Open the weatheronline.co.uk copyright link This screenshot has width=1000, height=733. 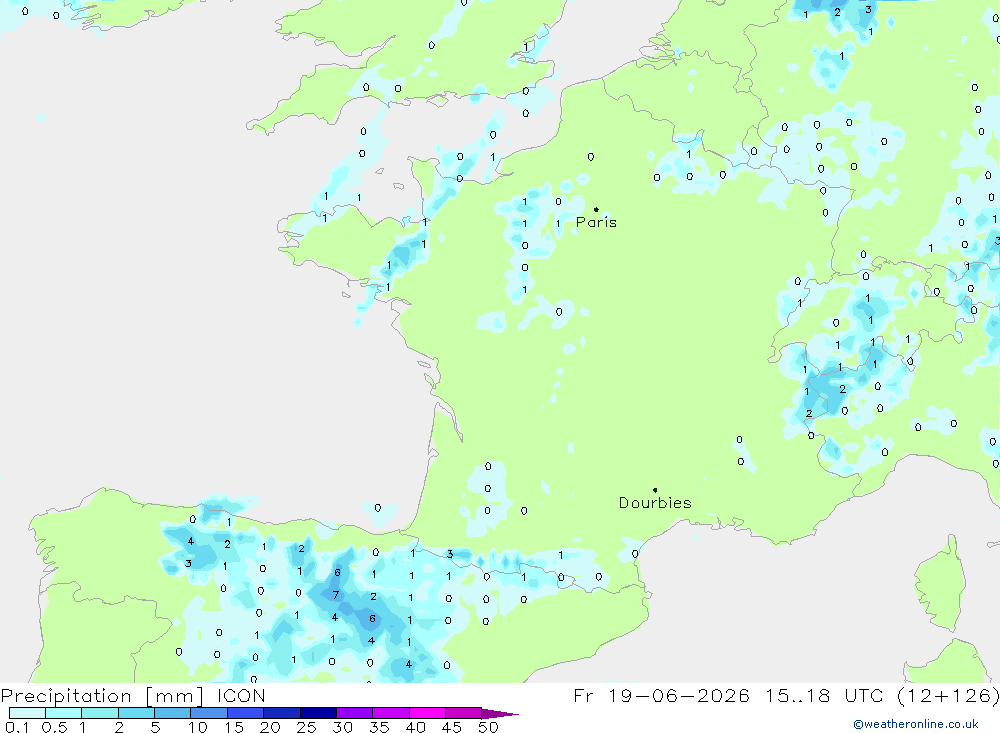(916, 724)
